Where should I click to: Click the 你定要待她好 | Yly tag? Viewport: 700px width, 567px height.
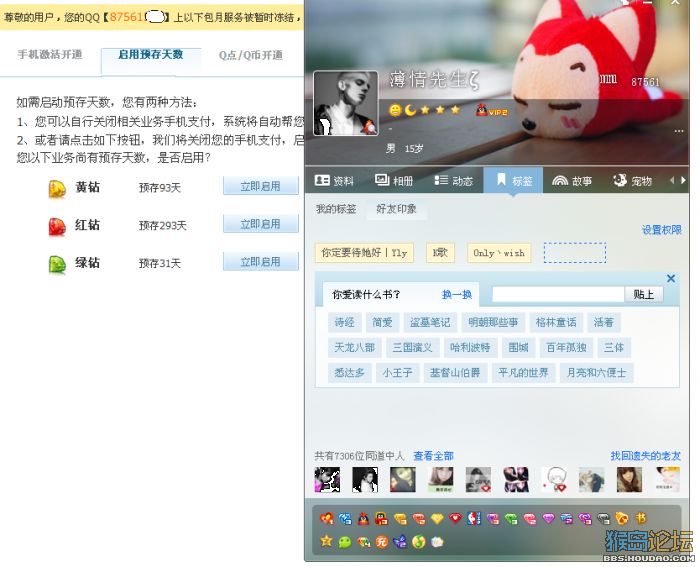[x=364, y=253]
